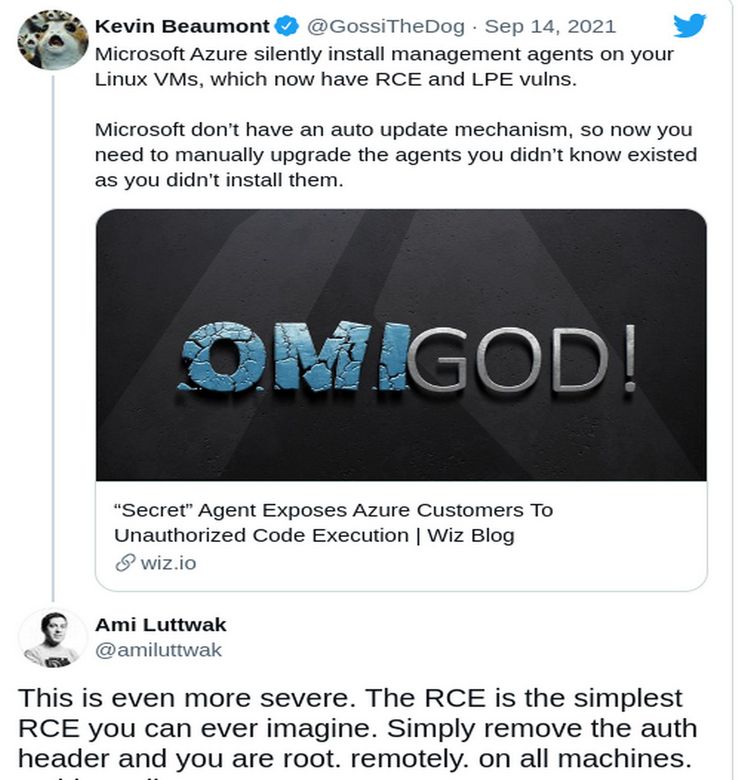Click the Ami Luttwak display name
Screen dimensions: 741x780
pyautogui.click(x=161, y=625)
